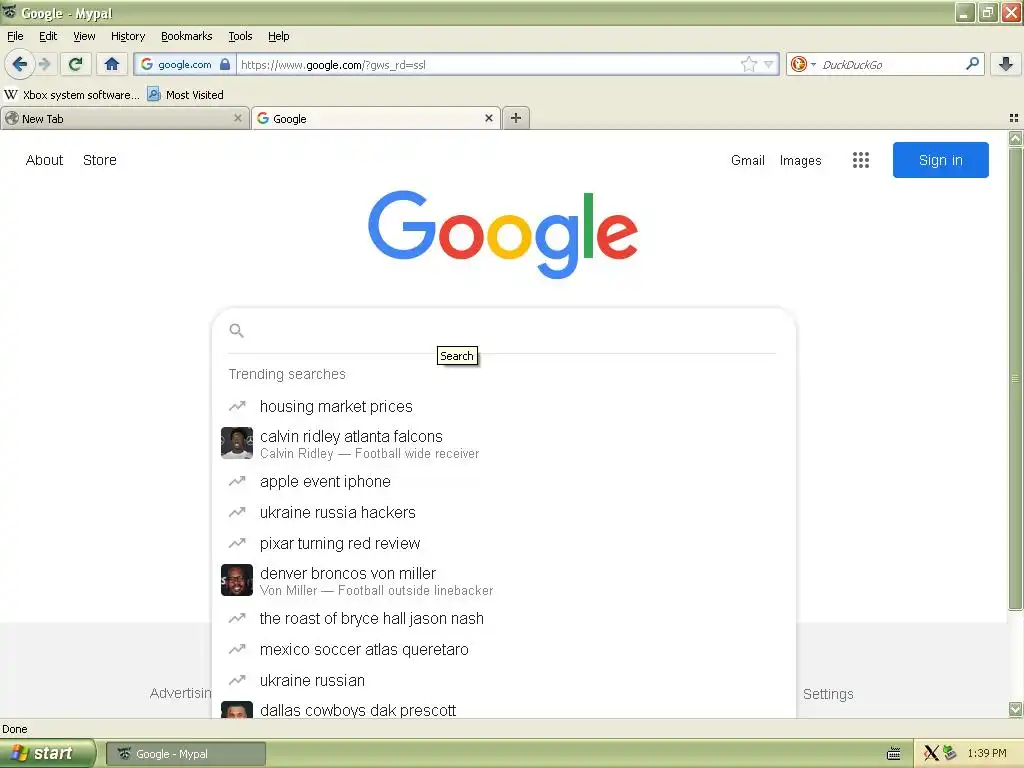Image resolution: width=1024 pixels, height=768 pixels.
Task: Open the URL history dropdown arrow
Action: 769,64
